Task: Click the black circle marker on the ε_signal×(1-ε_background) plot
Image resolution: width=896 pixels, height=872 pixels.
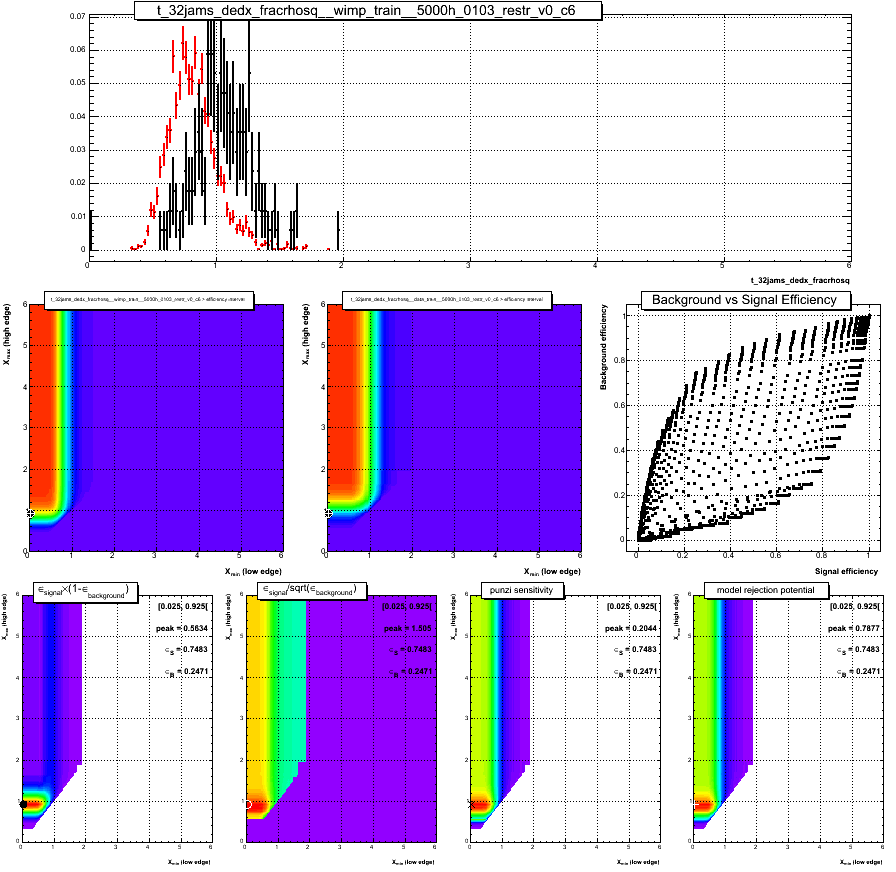Action: tap(23, 804)
